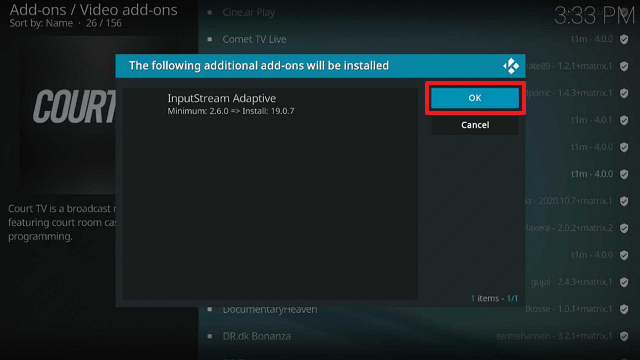This screenshot has width=640, height=360.
Task: Confirm the install with the OK button
Action: pos(475,98)
